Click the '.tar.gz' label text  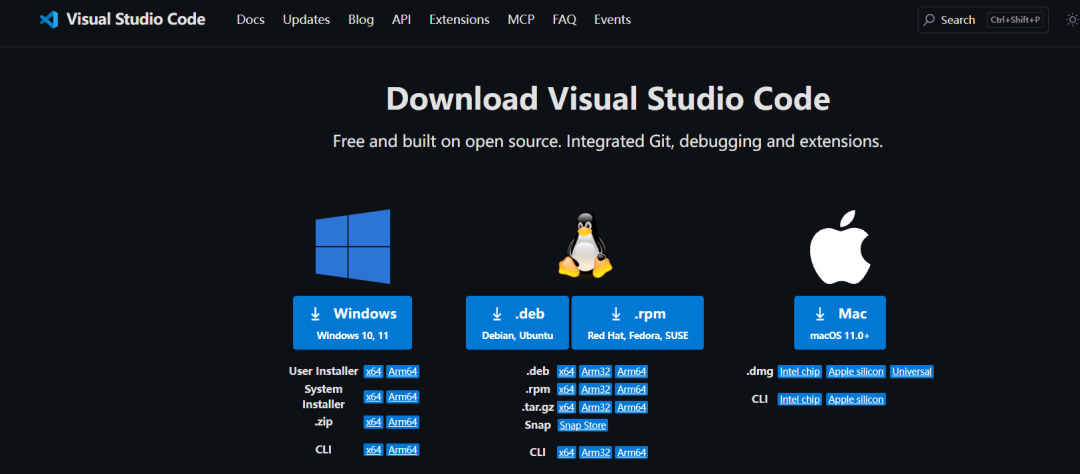pyautogui.click(x=538, y=407)
